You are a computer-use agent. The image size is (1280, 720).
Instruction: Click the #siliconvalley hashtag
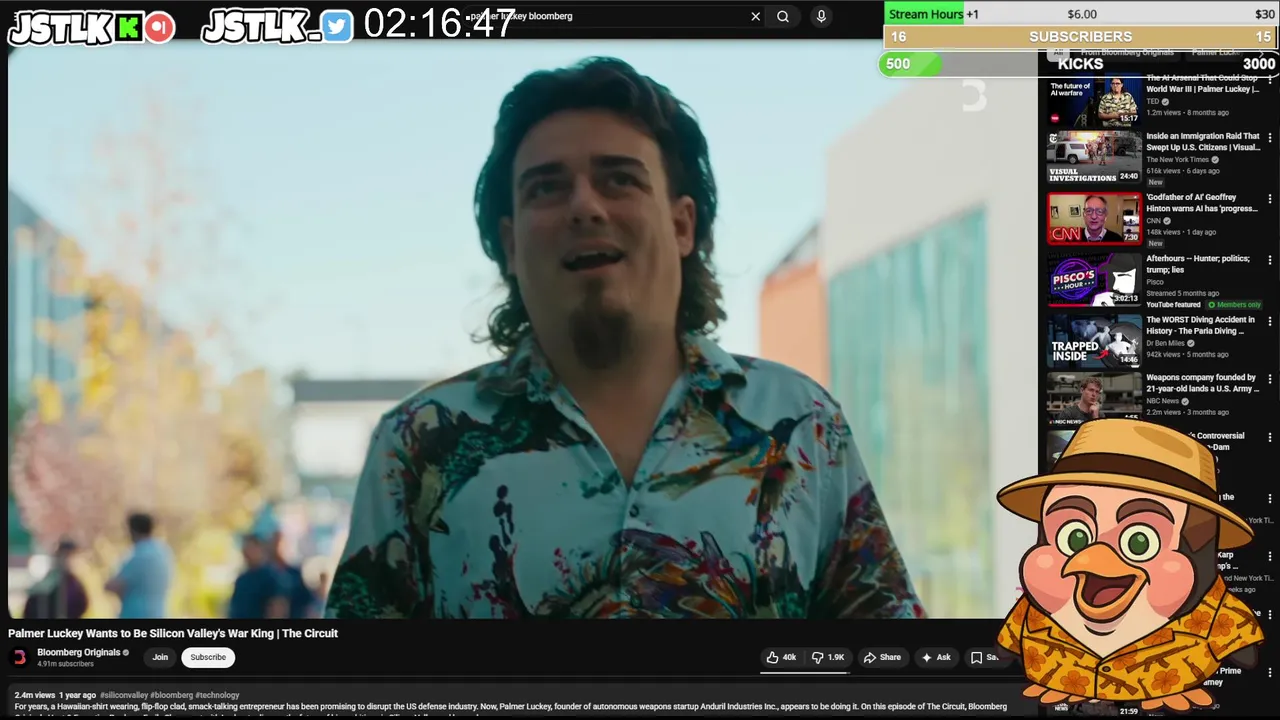pyautogui.click(x=124, y=695)
